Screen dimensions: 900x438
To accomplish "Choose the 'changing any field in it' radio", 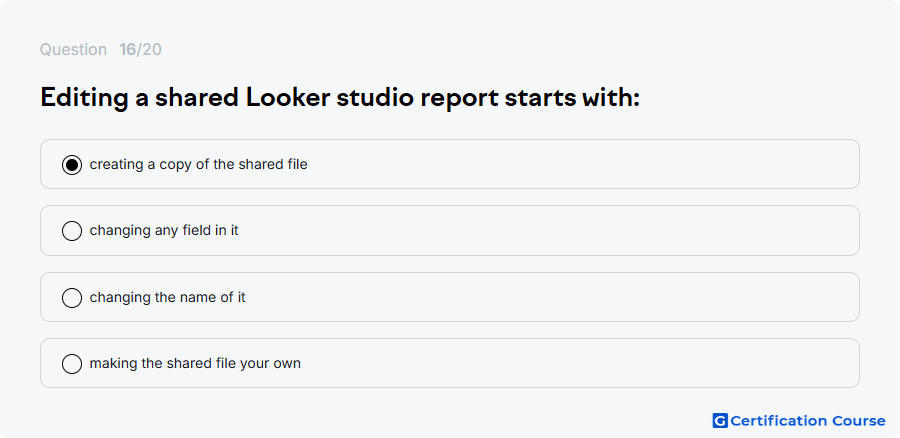I will tap(72, 231).
